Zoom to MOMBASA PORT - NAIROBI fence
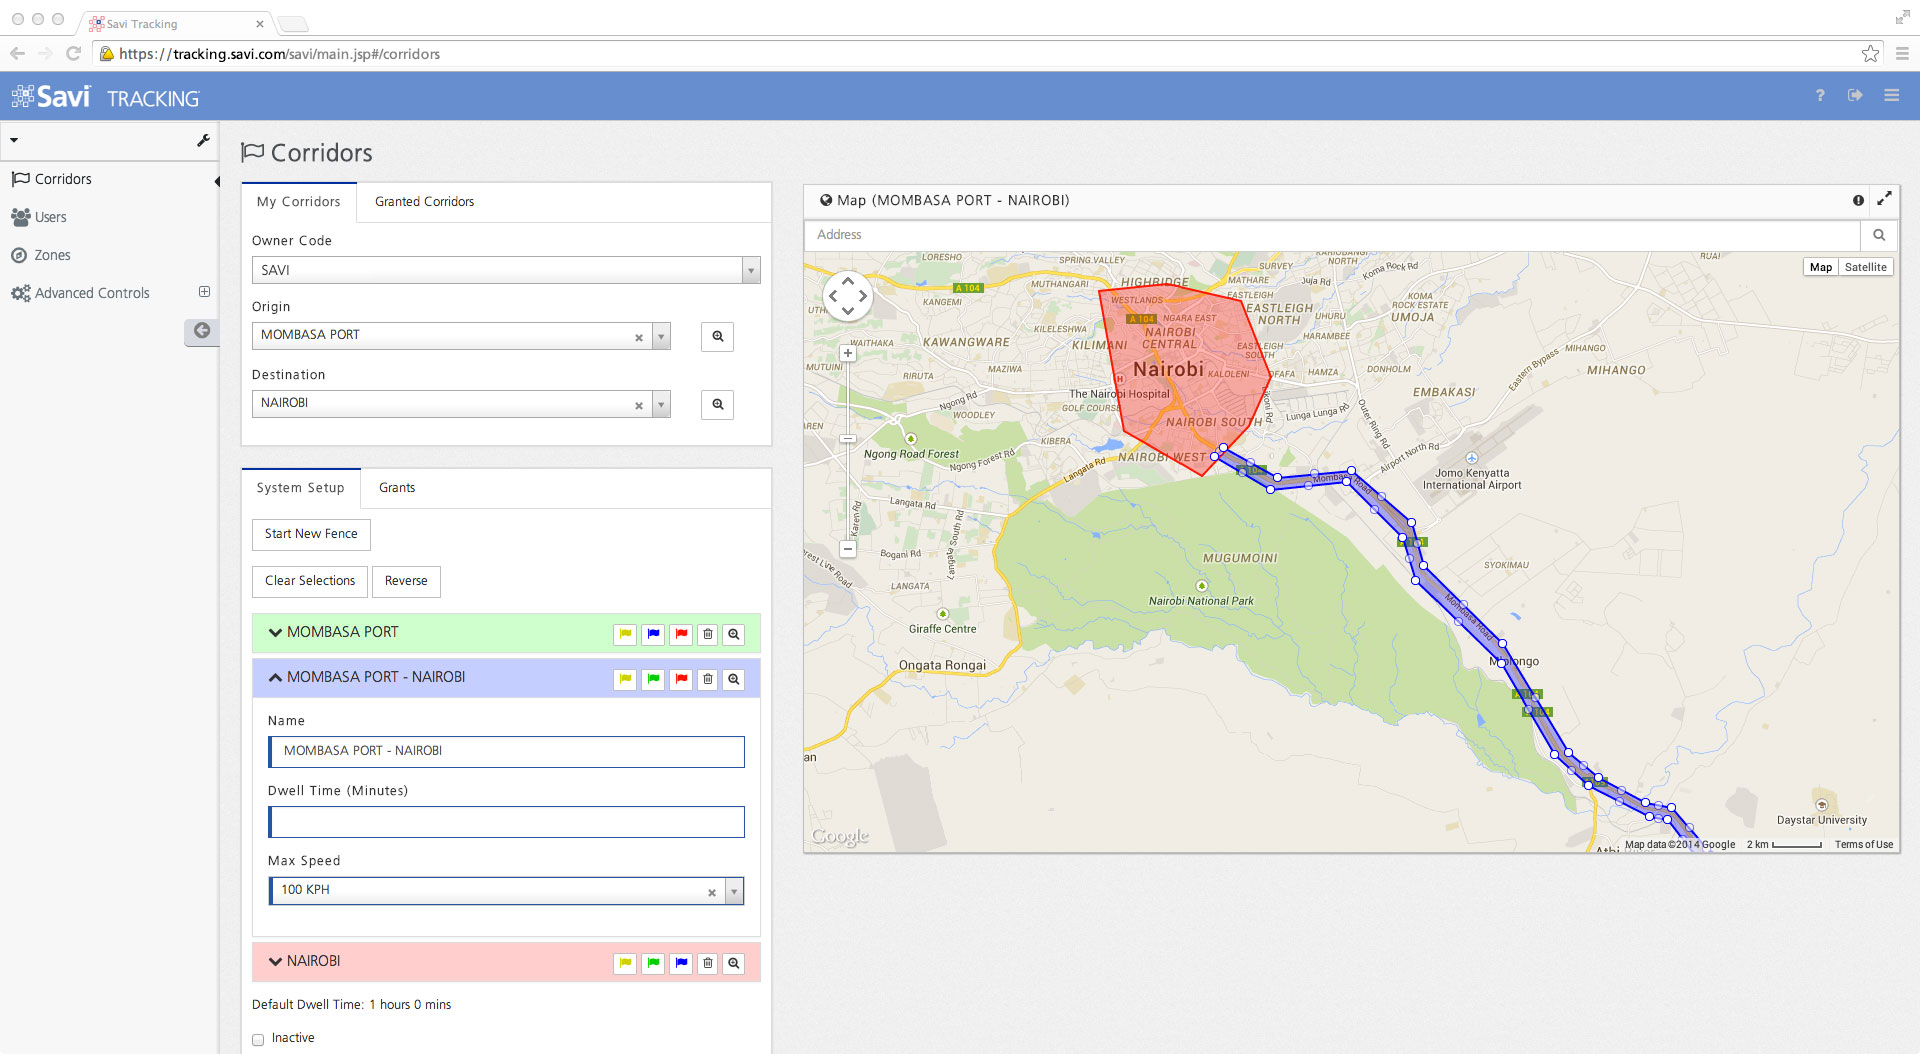Image resolution: width=1920 pixels, height=1054 pixels. point(734,680)
